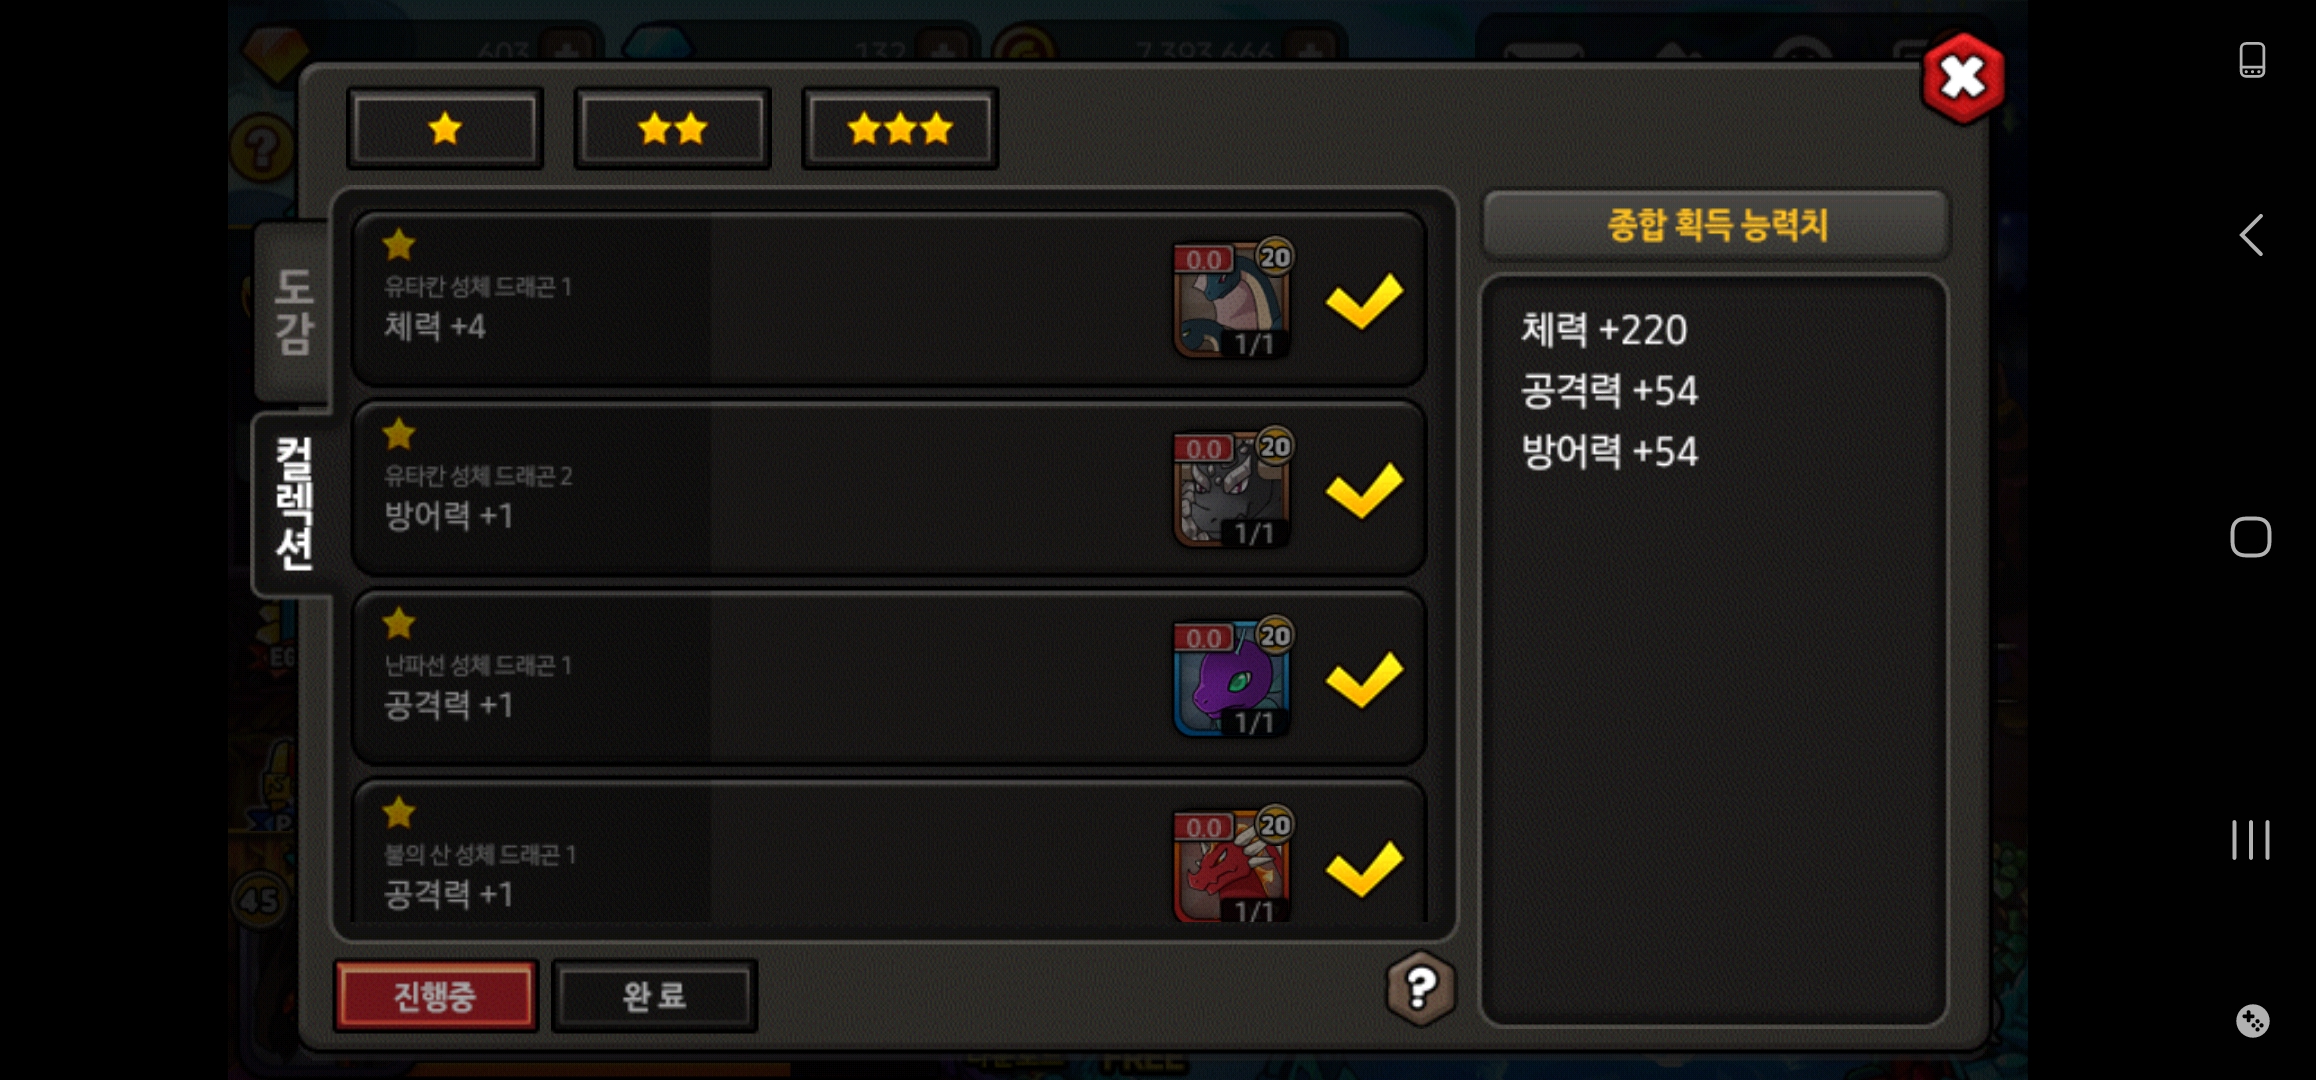Screen dimensions: 2316x1080
Task: Filter collection by two-star button
Action: 672,128
